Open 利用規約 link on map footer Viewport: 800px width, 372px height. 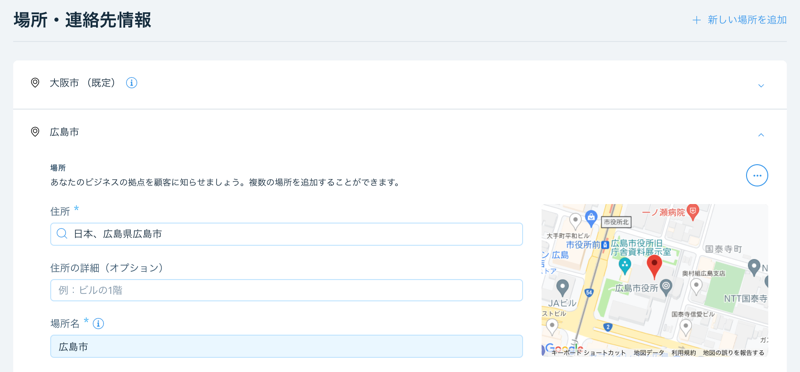[684, 353]
